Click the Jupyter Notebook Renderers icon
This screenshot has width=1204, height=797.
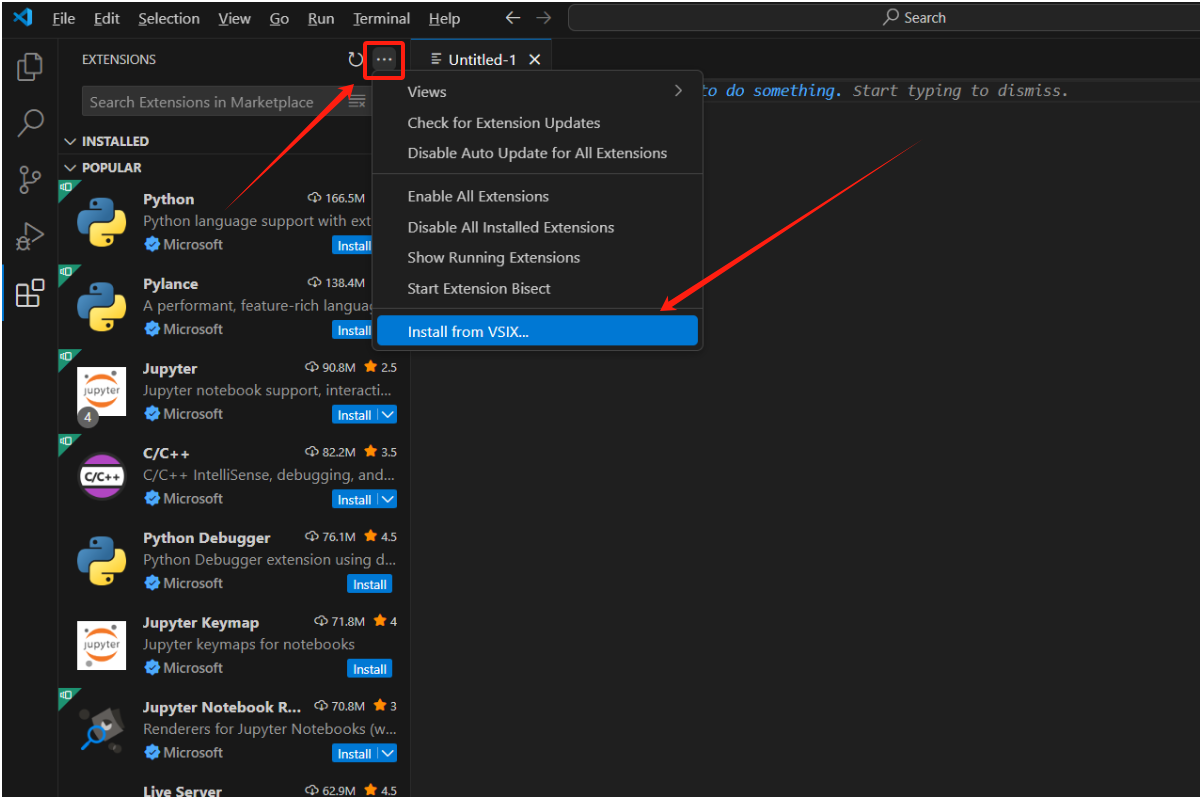[x=102, y=730]
